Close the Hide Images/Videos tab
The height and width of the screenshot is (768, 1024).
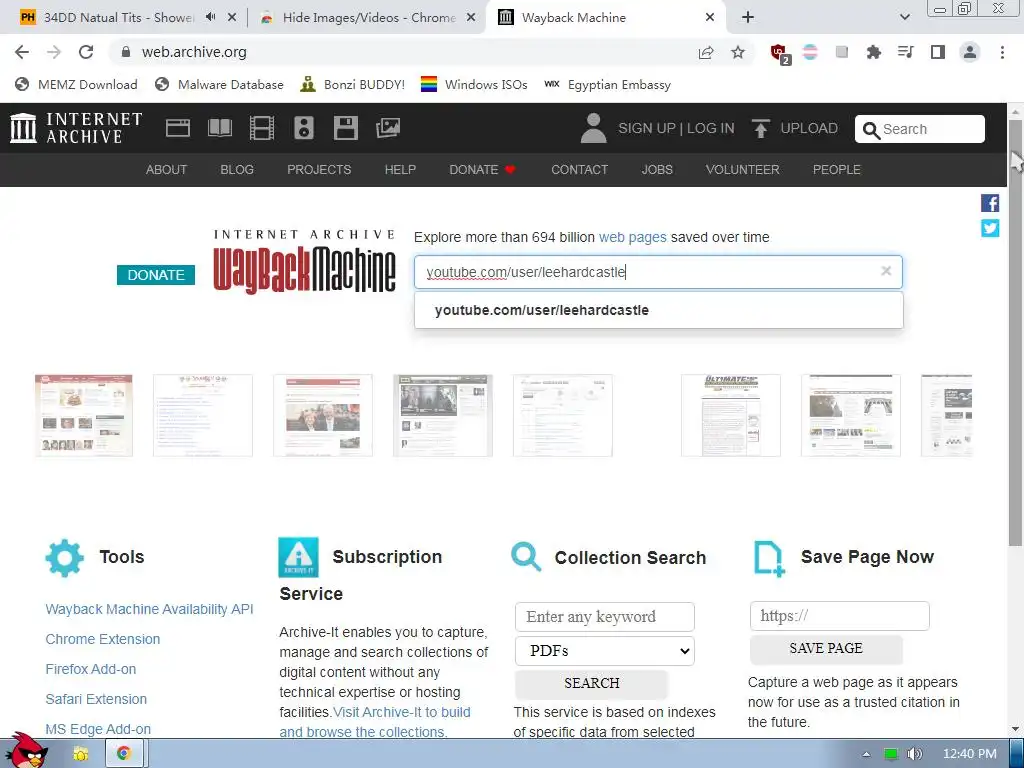(x=470, y=18)
